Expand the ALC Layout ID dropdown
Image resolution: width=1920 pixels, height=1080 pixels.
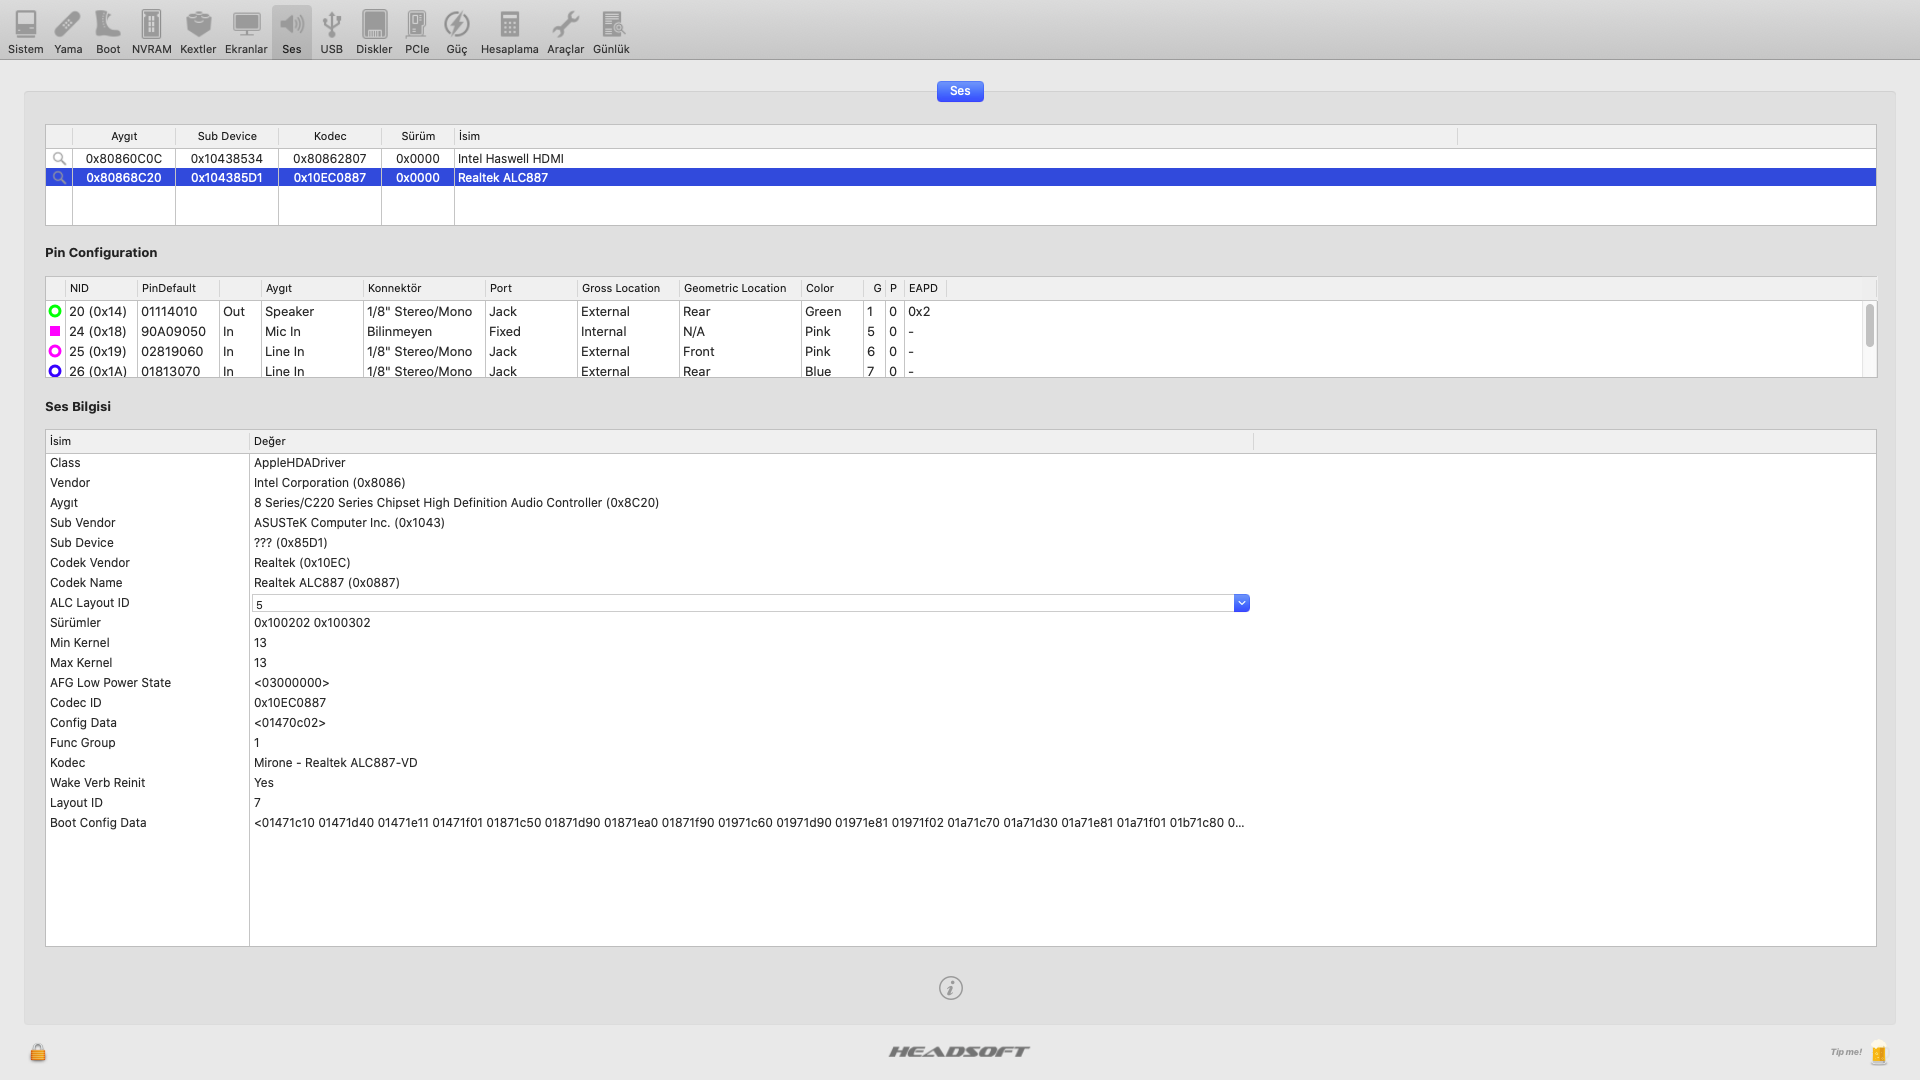pos(1241,603)
